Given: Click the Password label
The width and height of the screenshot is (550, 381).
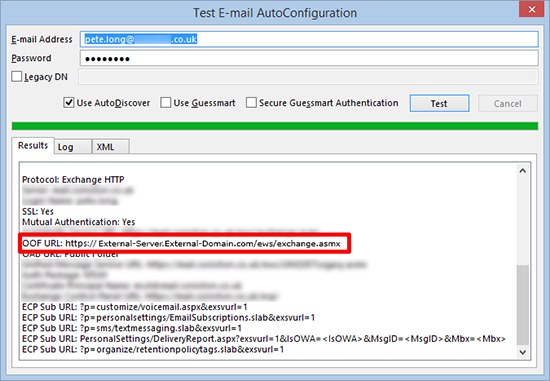Looking at the screenshot, I should click(x=31, y=58).
